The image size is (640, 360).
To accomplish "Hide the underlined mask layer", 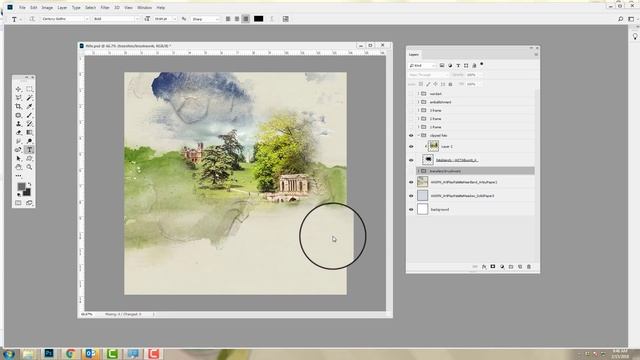I will pyautogui.click(x=411, y=160).
